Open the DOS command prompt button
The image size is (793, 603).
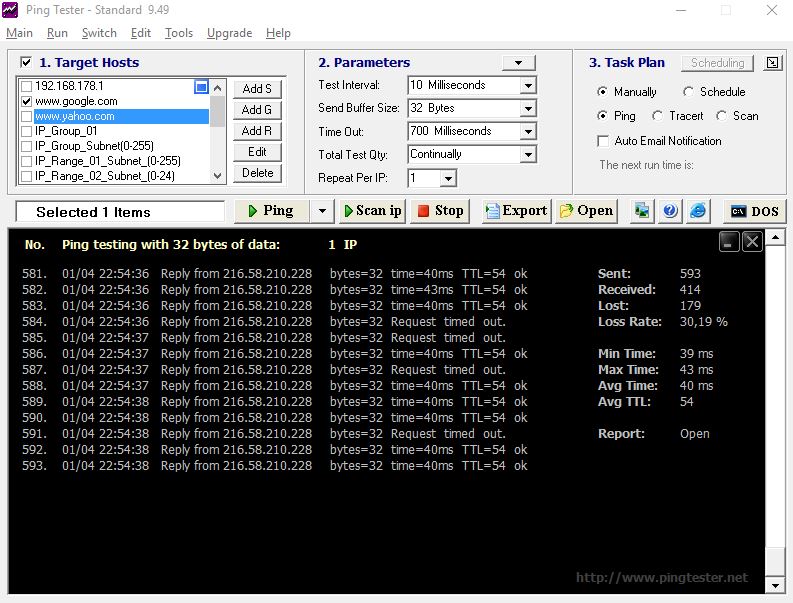coord(755,211)
